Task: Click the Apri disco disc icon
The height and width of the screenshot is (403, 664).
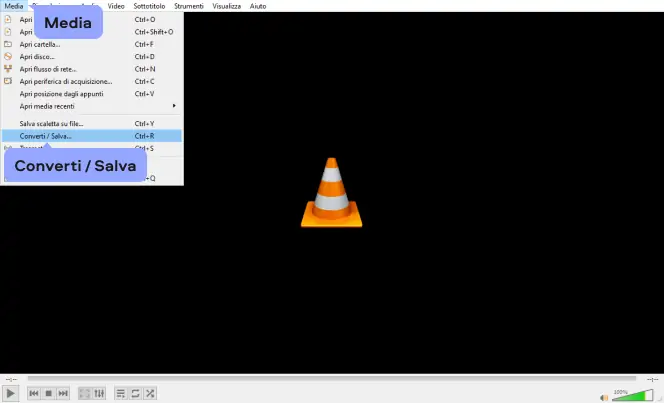Action: point(8,56)
